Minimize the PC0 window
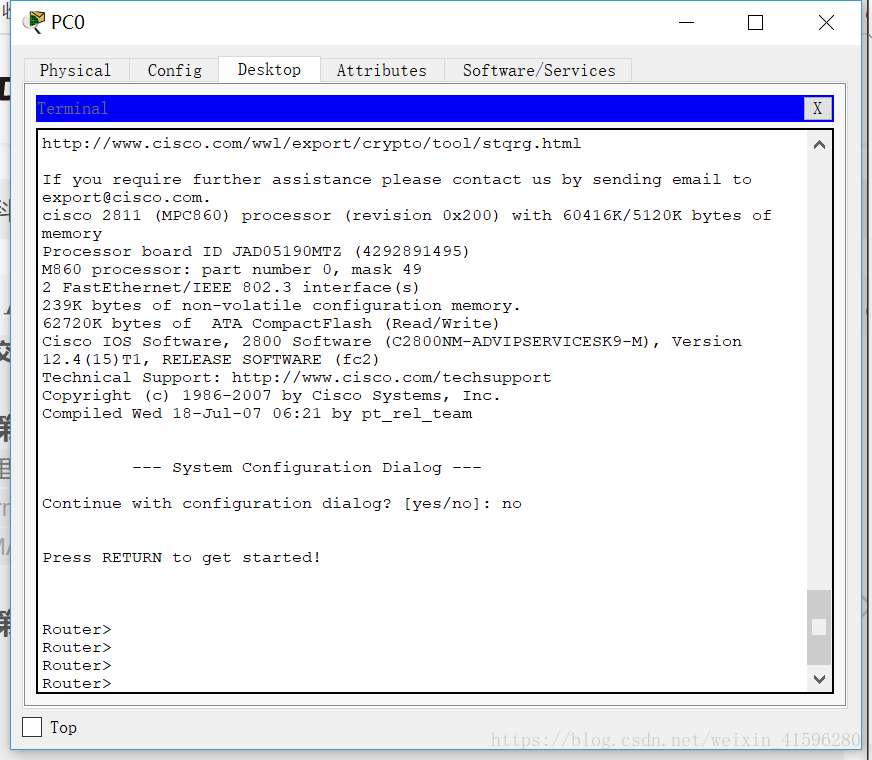The width and height of the screenshot is (872, 760). tap(687, 23)
